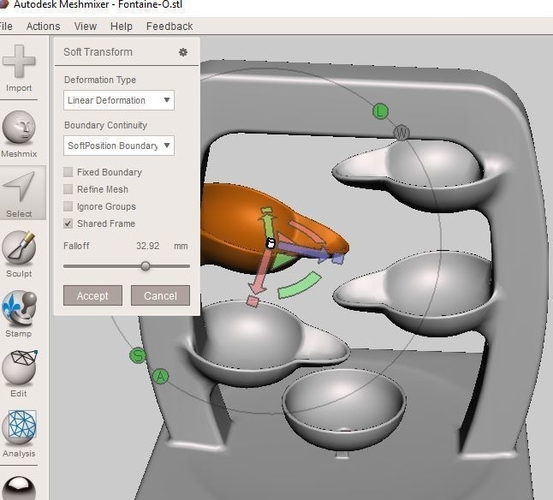Click the Import plus icon

coord(19,61)
